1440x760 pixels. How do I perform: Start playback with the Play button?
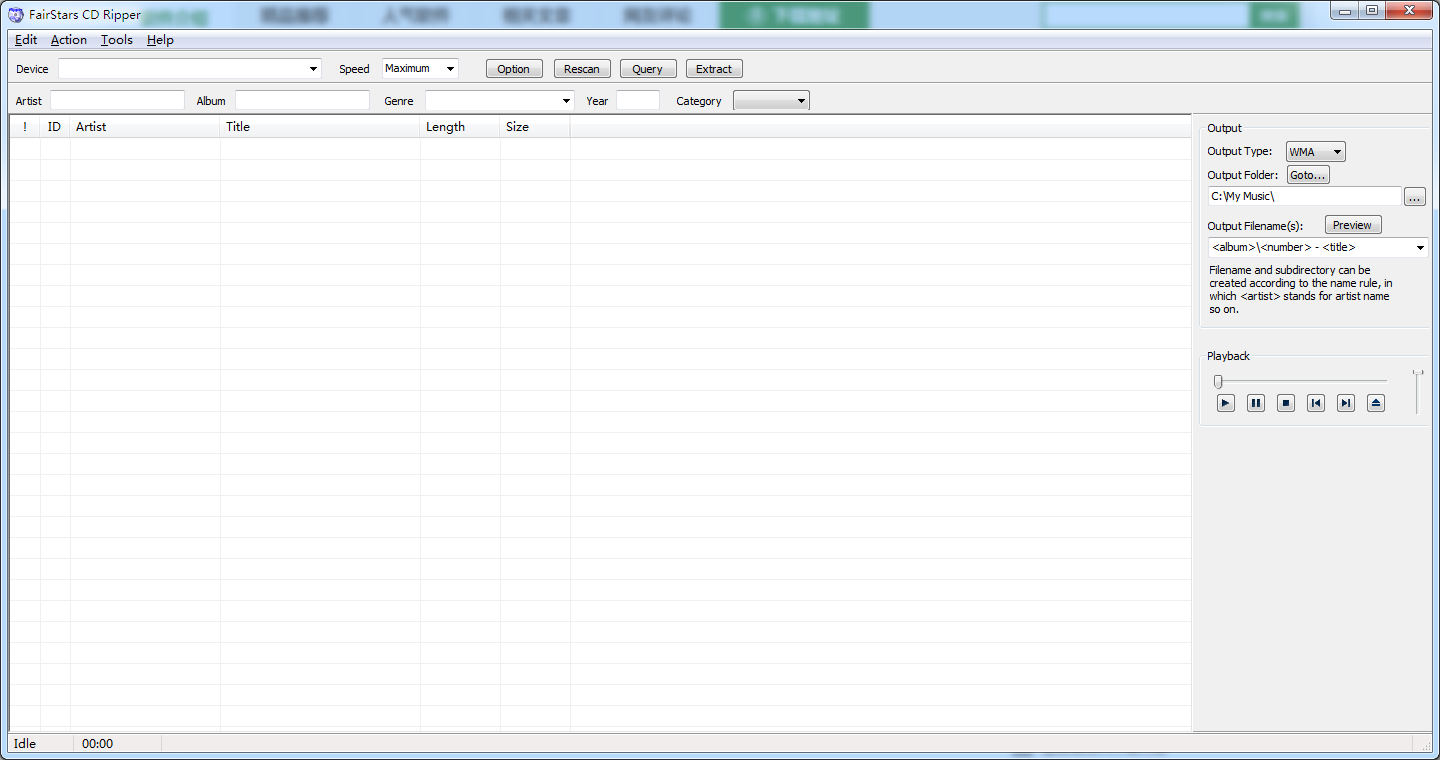1226,403
